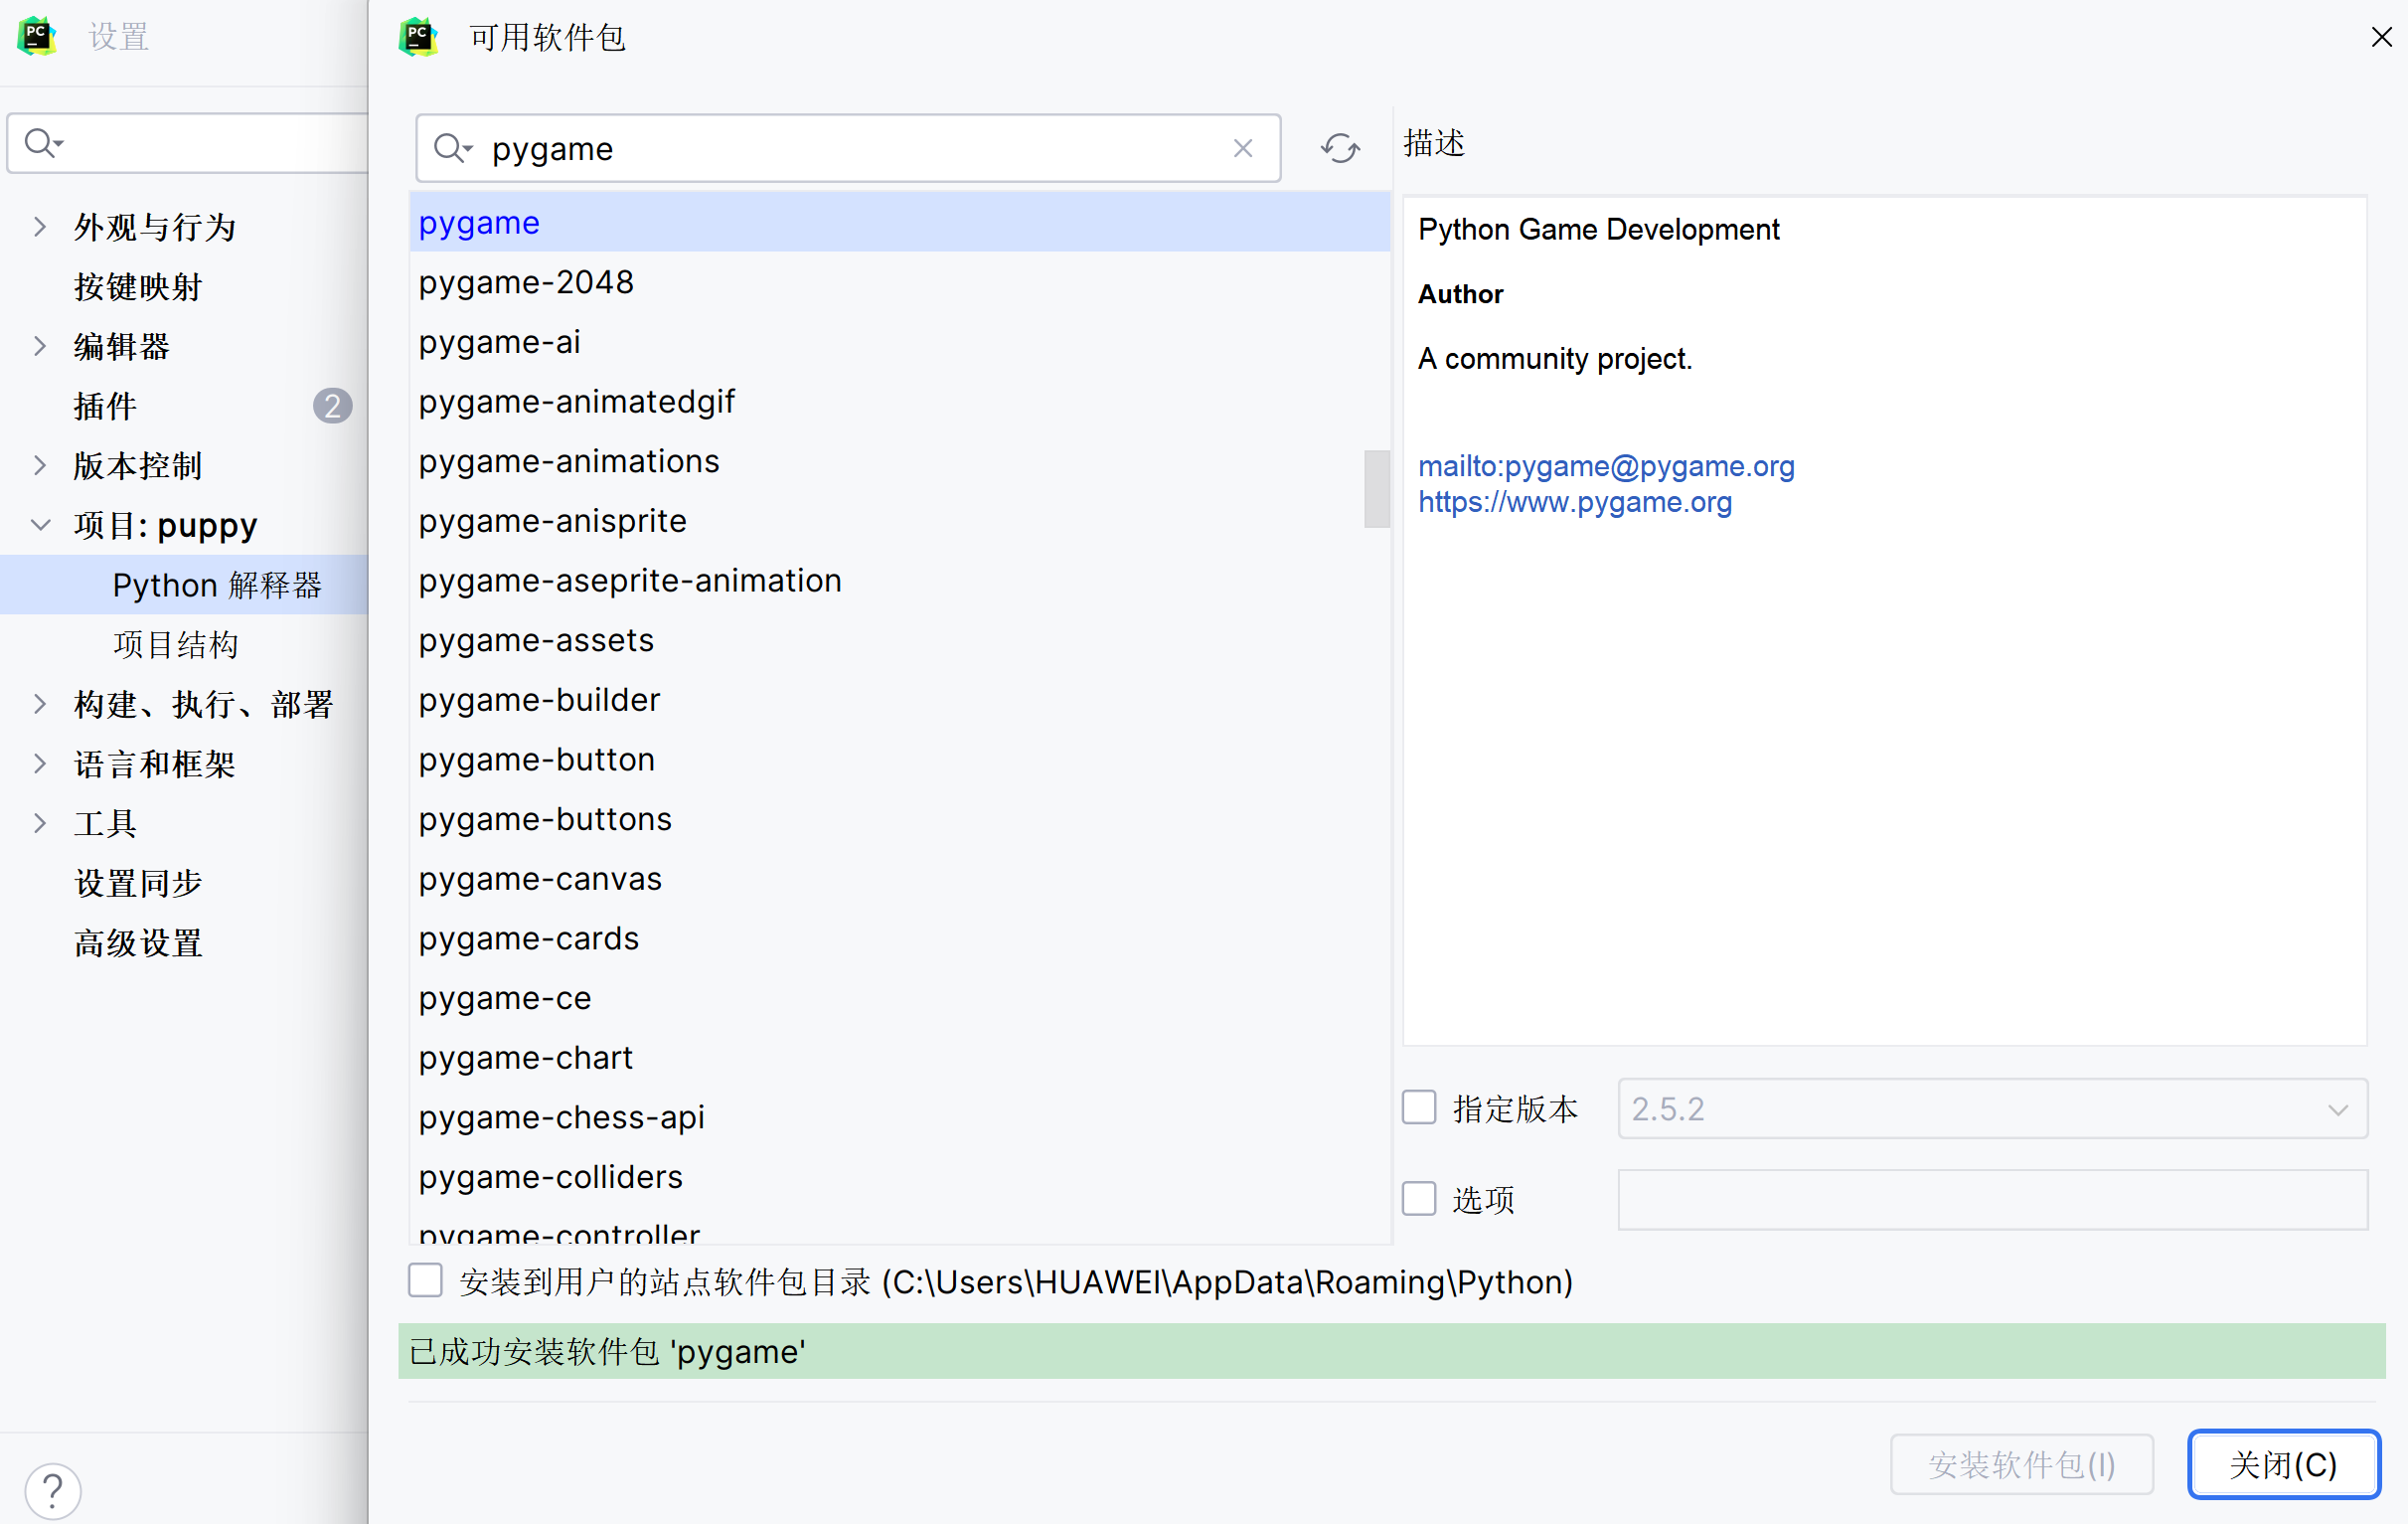Select the pygame package row
Viewport: 2408px width, 1524px height.
(899, 222)
